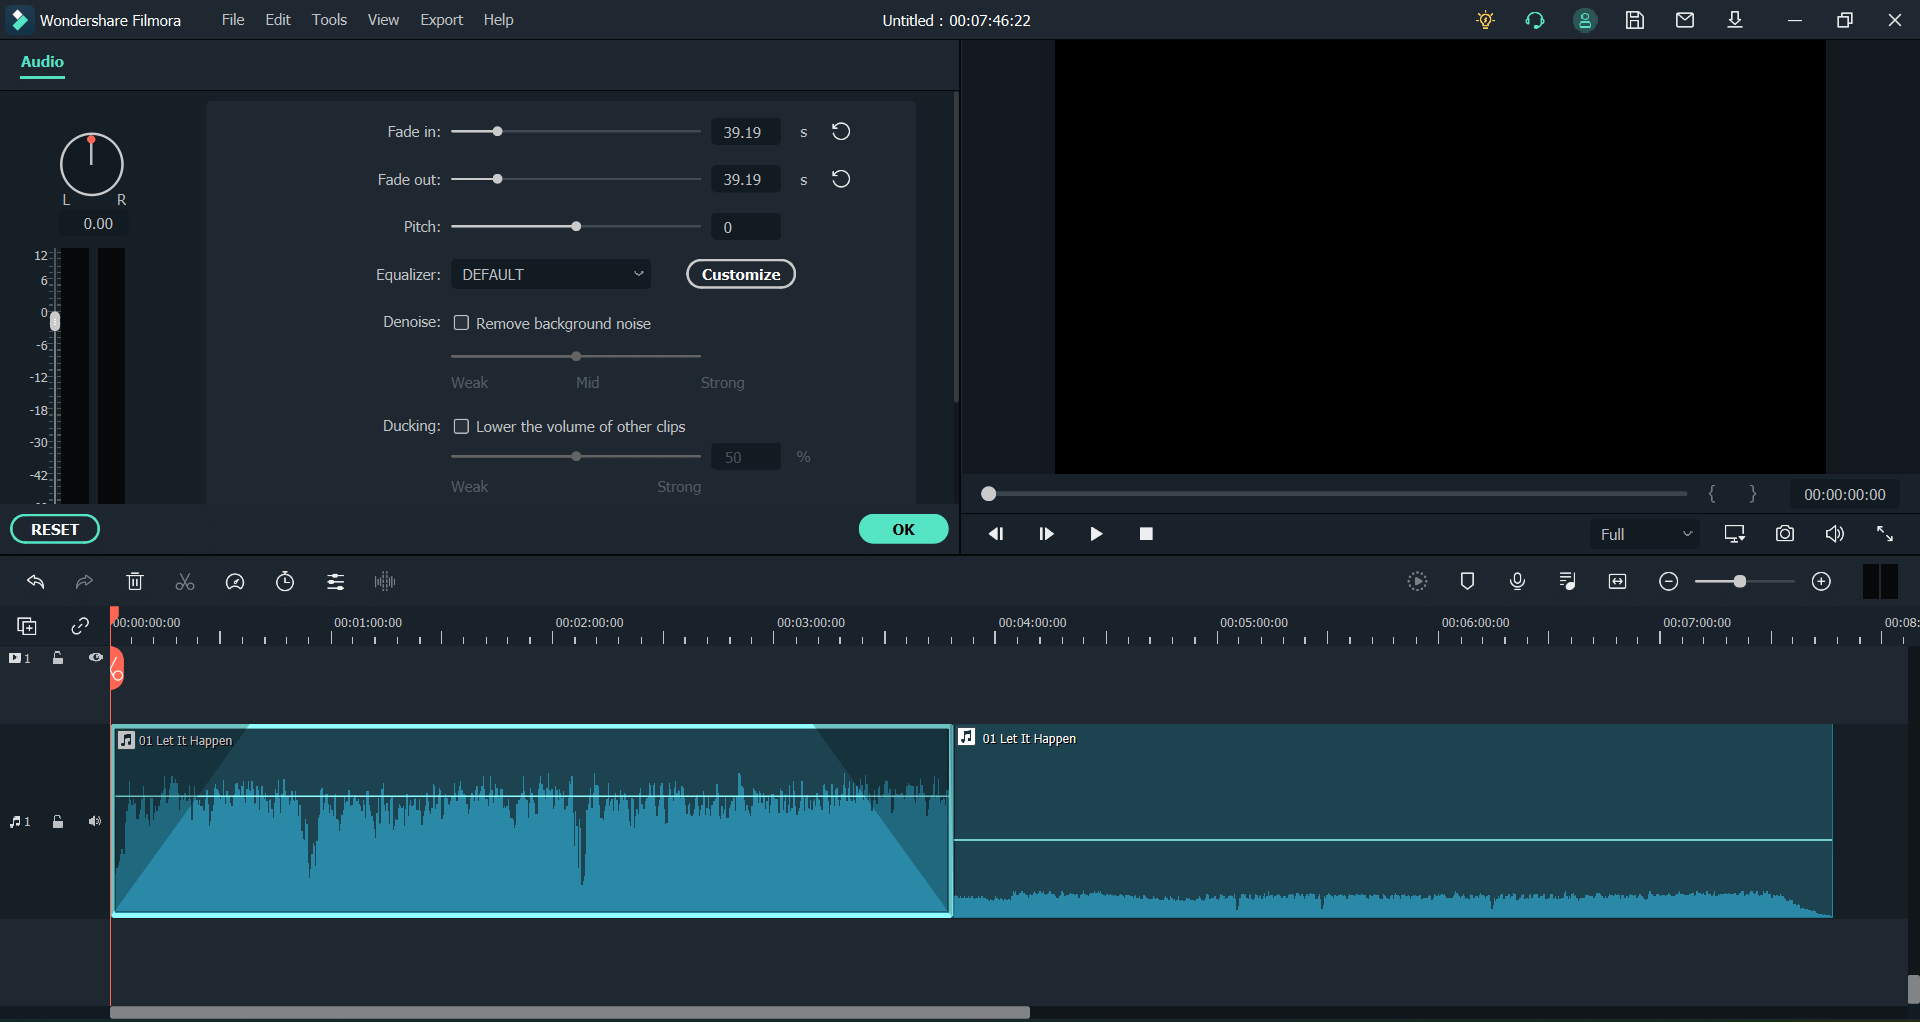Click the Pitch slider handle
This screenshot has width=1920, height=1022.
[576, 227]
